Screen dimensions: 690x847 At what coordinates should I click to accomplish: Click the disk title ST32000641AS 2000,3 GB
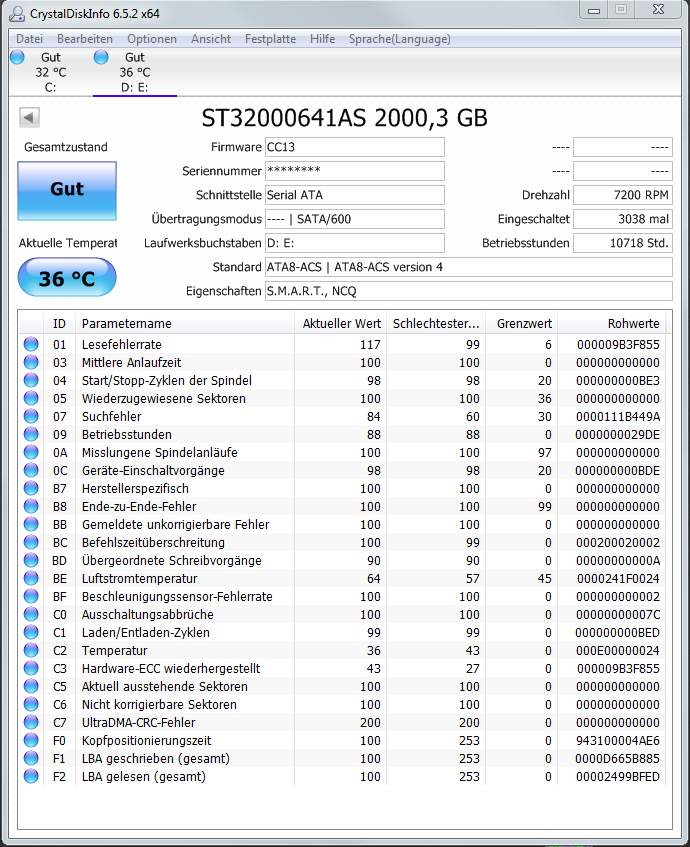tap(344, 118)
